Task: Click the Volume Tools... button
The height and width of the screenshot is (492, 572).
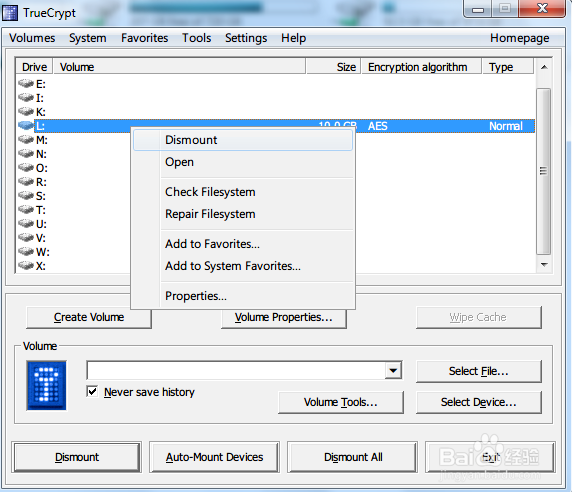Action: (341, 402)
